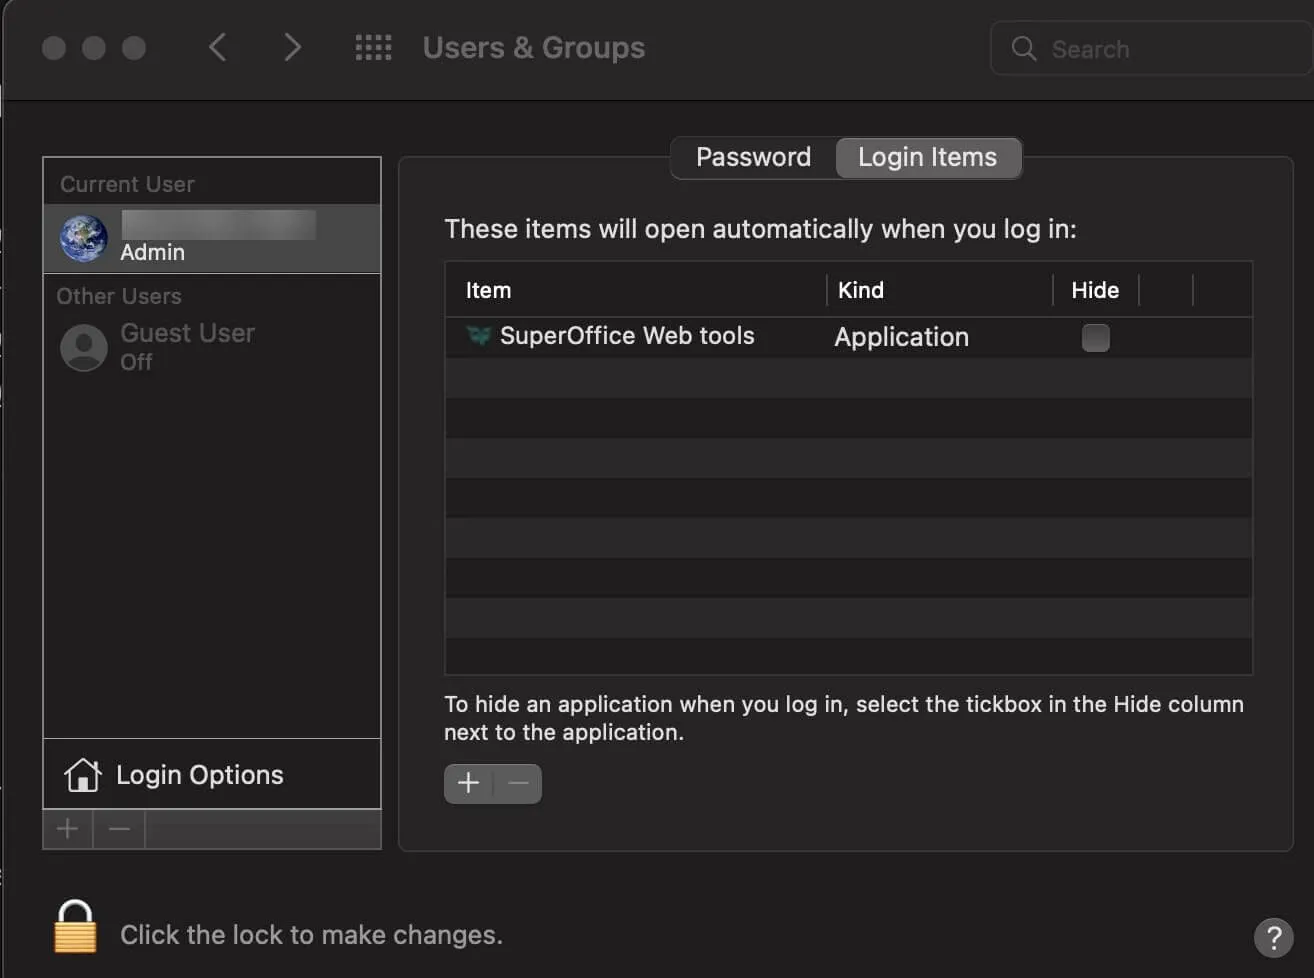The image size is (1314, 978).
Task: Show all preferences grid icon
Action: (x=373, y=47)
